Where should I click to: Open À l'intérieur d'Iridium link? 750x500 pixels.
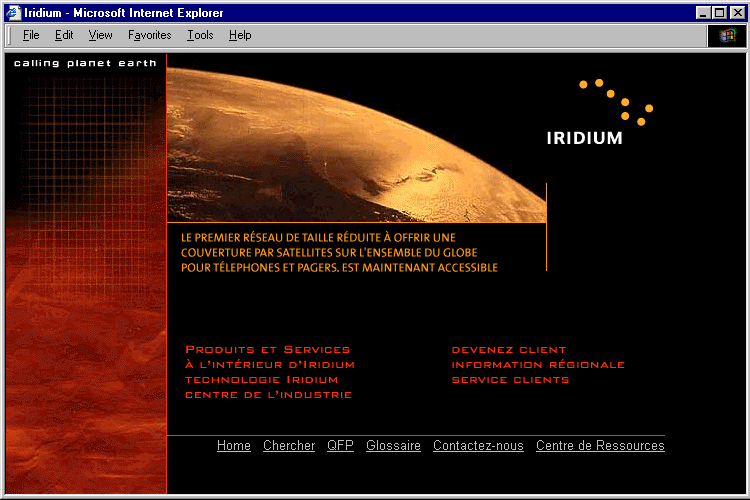[x=270, y=365]
